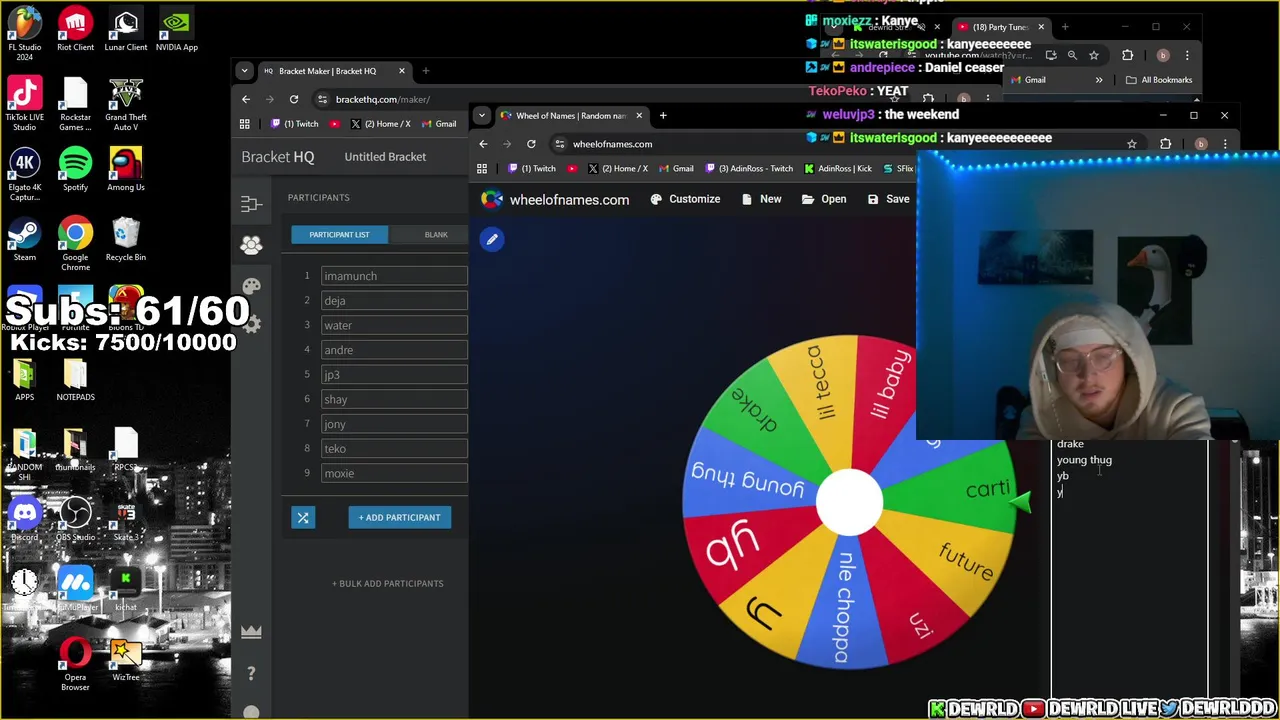This screenshot has width=1280, height=720.
Task: Open Gmail bookmark in Wheel of Names window
Action: (675, 169)
